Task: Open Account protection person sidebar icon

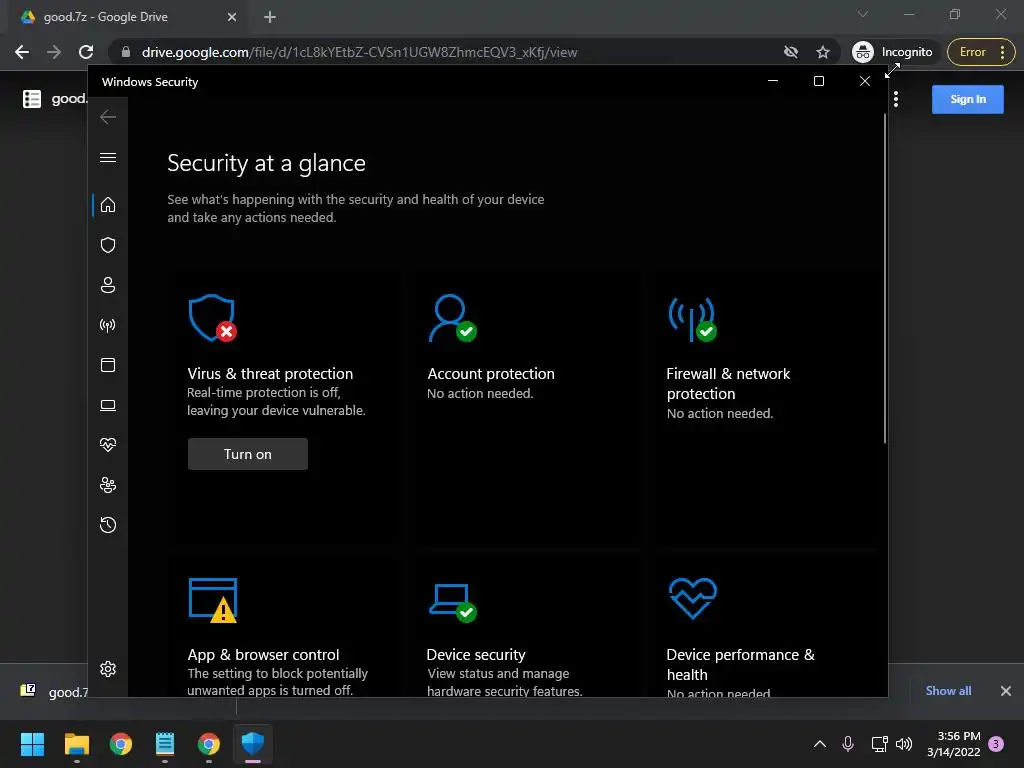Action: tap(108, 285)
